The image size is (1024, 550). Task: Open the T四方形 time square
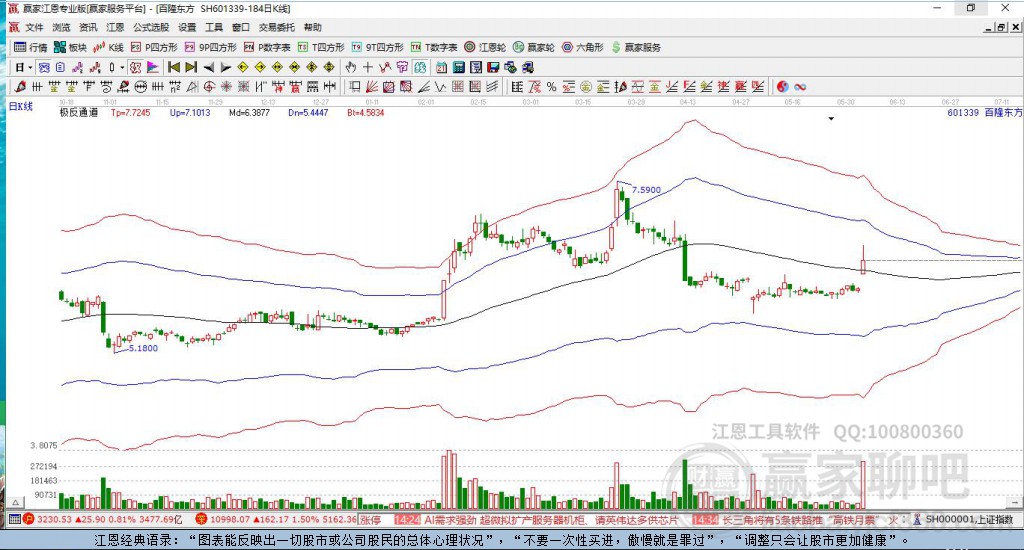321,47
